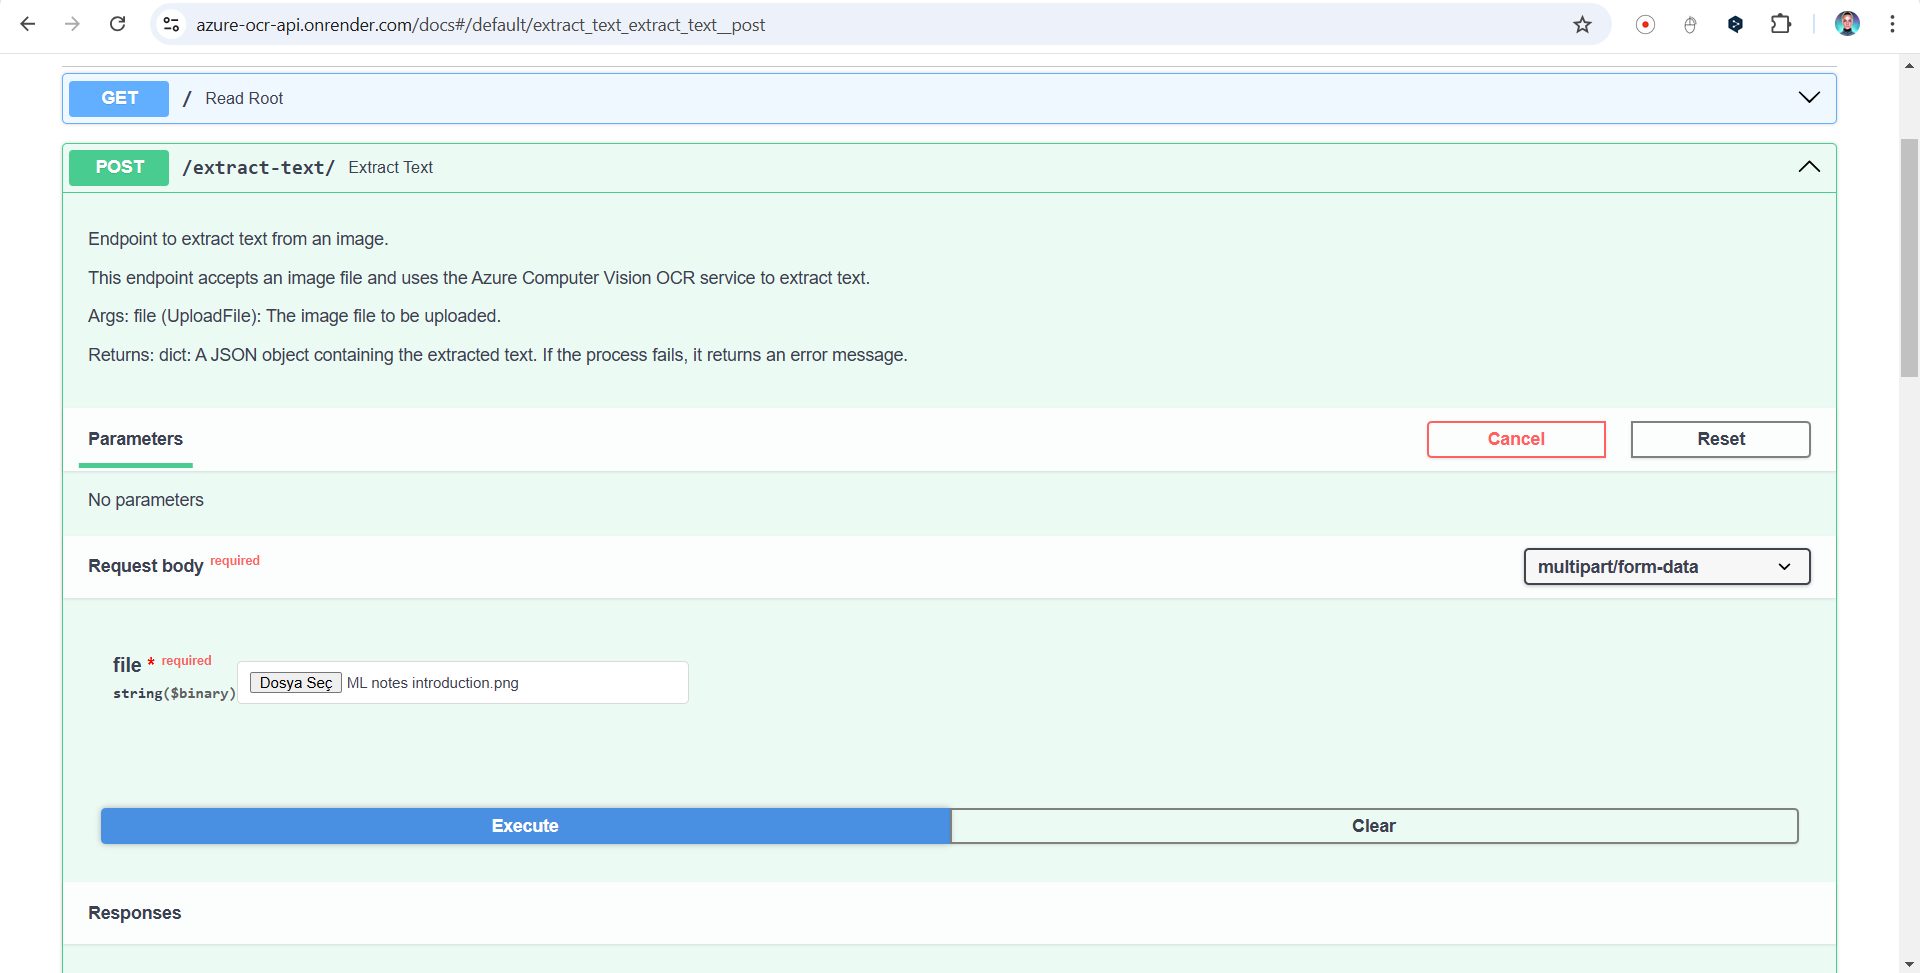Bookmark this page with the star icon
The width and height of the screenshot is (1920, 973).
pyautogui.click(x=1582, y=24)
